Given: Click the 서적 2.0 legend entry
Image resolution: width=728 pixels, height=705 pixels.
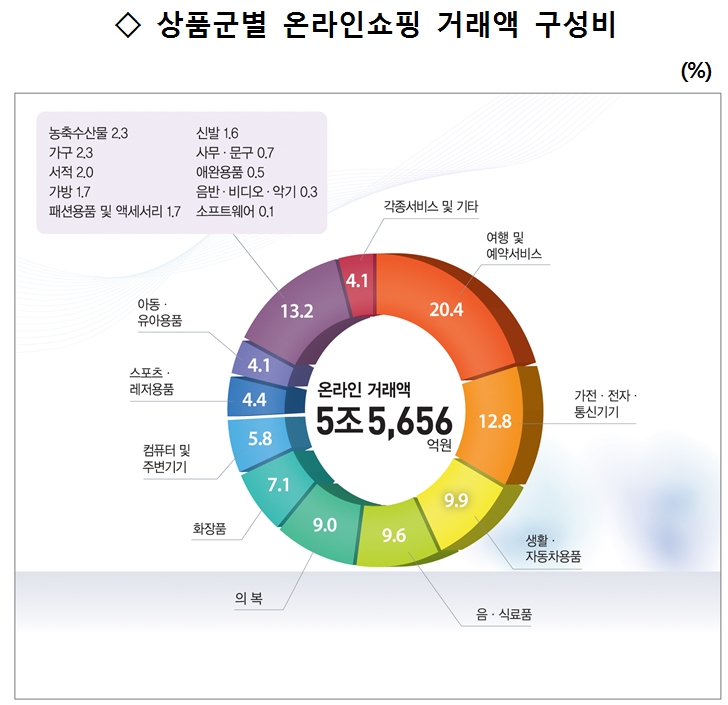Looking at the screenshot, I should click(71, 172).
